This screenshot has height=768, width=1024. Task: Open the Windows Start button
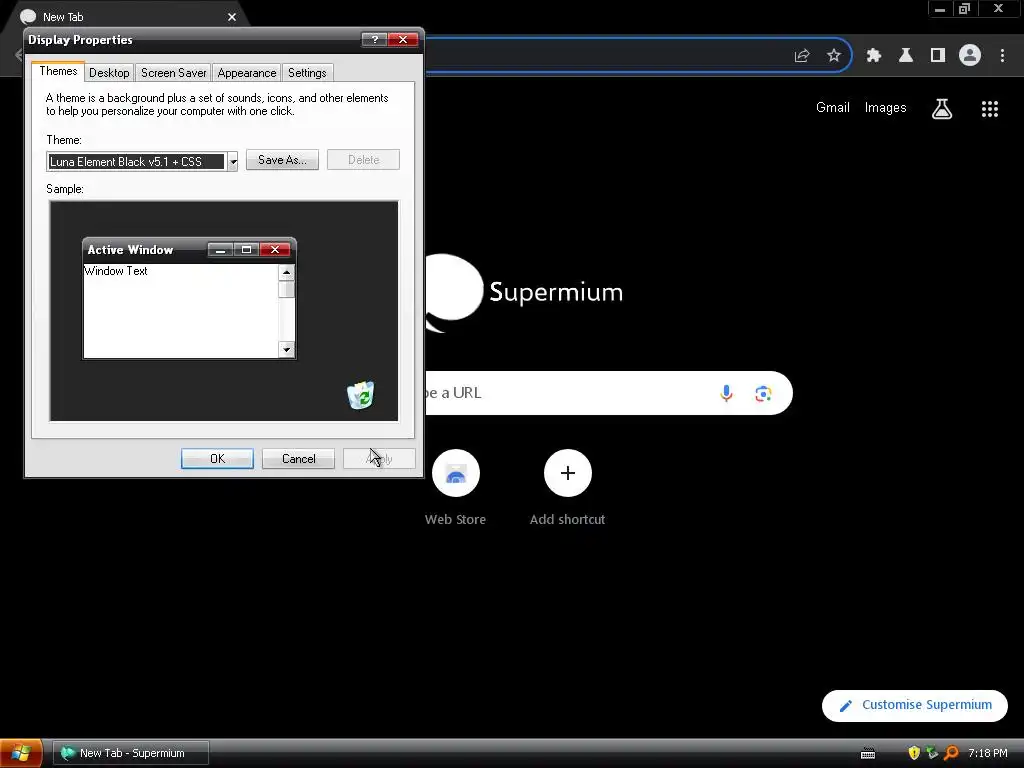click(21, 753)
